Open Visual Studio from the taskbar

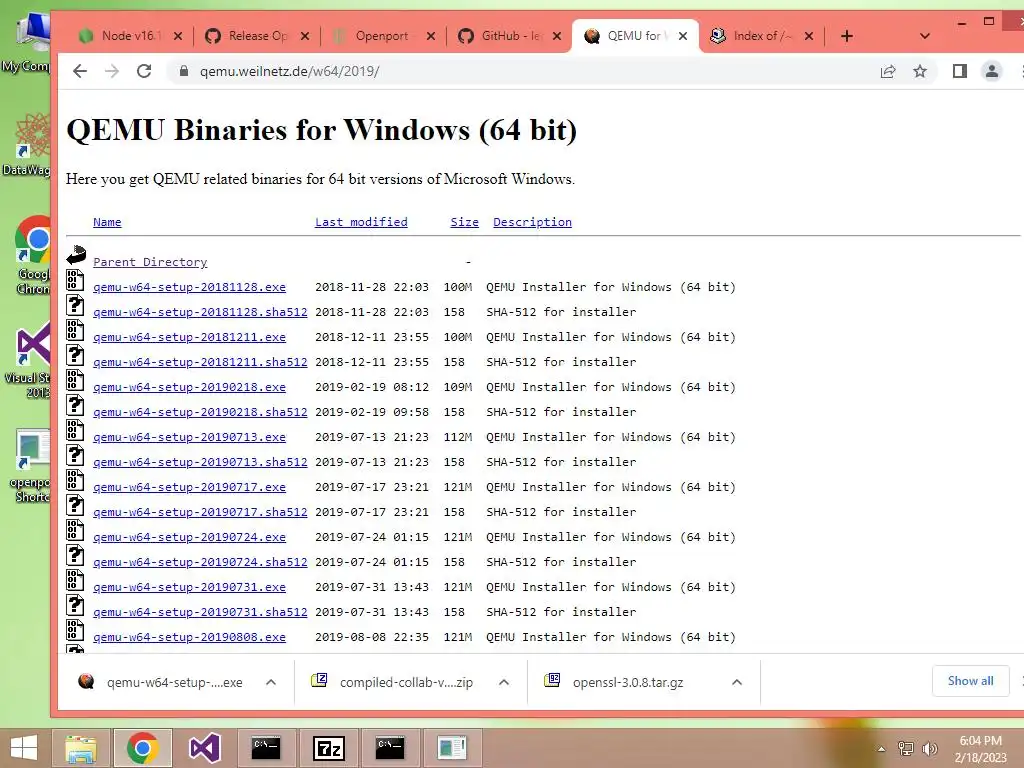click(x=204, y=748)
